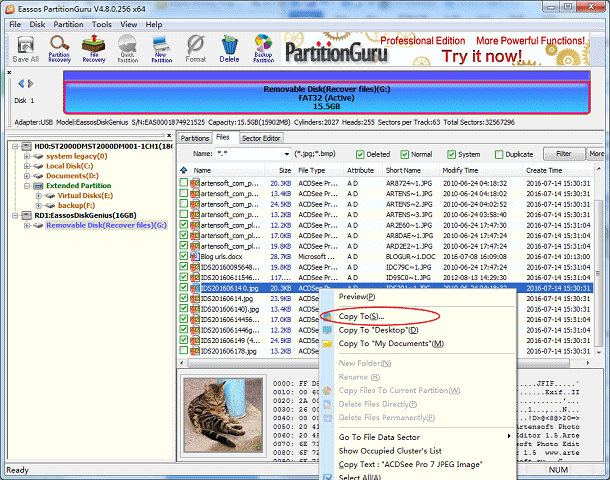
Task: Click the Copy To "Desktop" menu icon
Action: pyautogui.click(x=328, y=330)
